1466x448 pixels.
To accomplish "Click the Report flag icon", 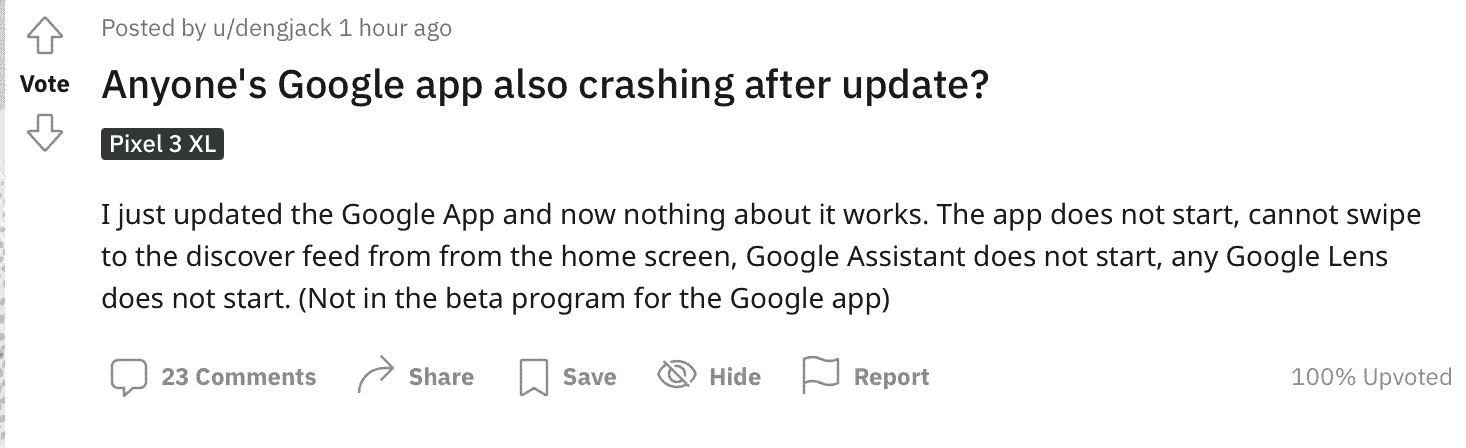I will tap(820, 376).
